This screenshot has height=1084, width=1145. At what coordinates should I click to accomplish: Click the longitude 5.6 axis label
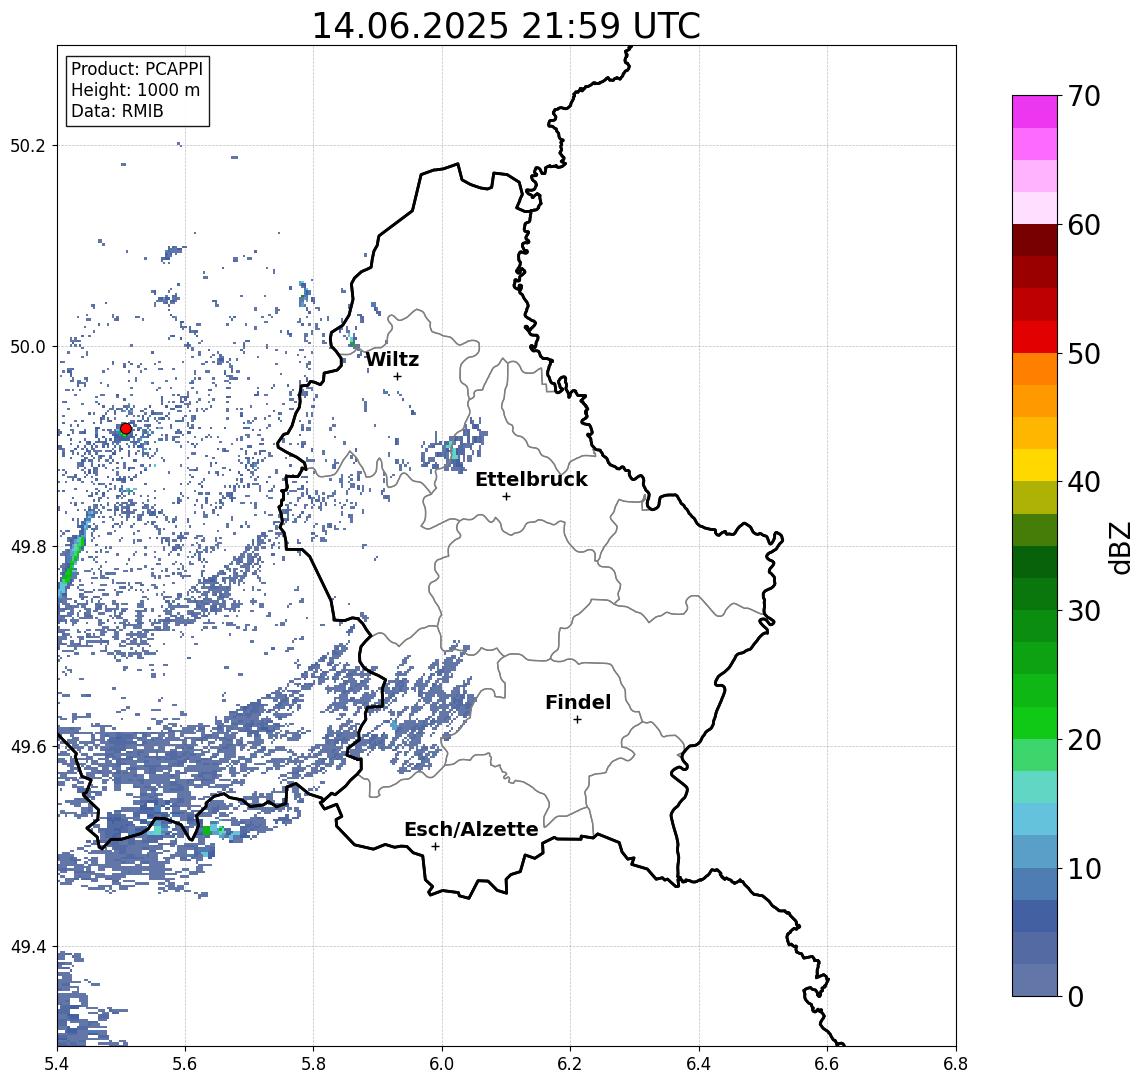click(185, 1064)
